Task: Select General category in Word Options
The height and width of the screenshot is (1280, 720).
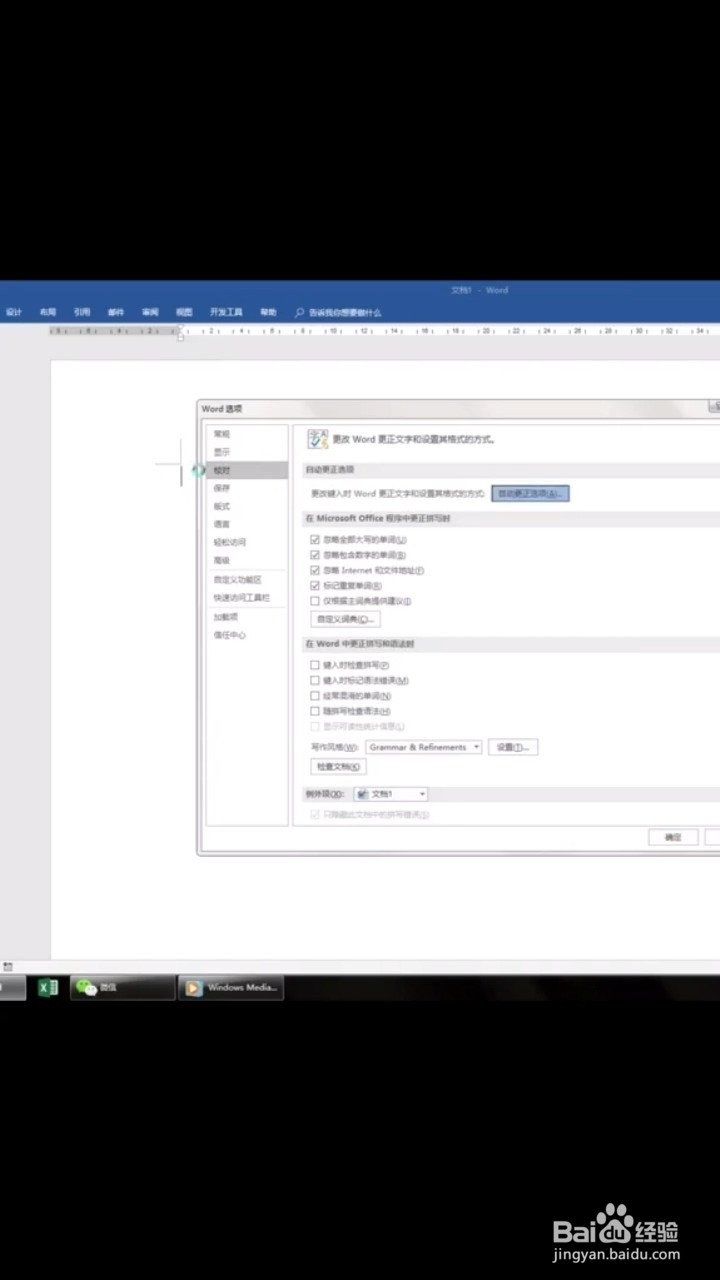Action: [x=246, y=434]
